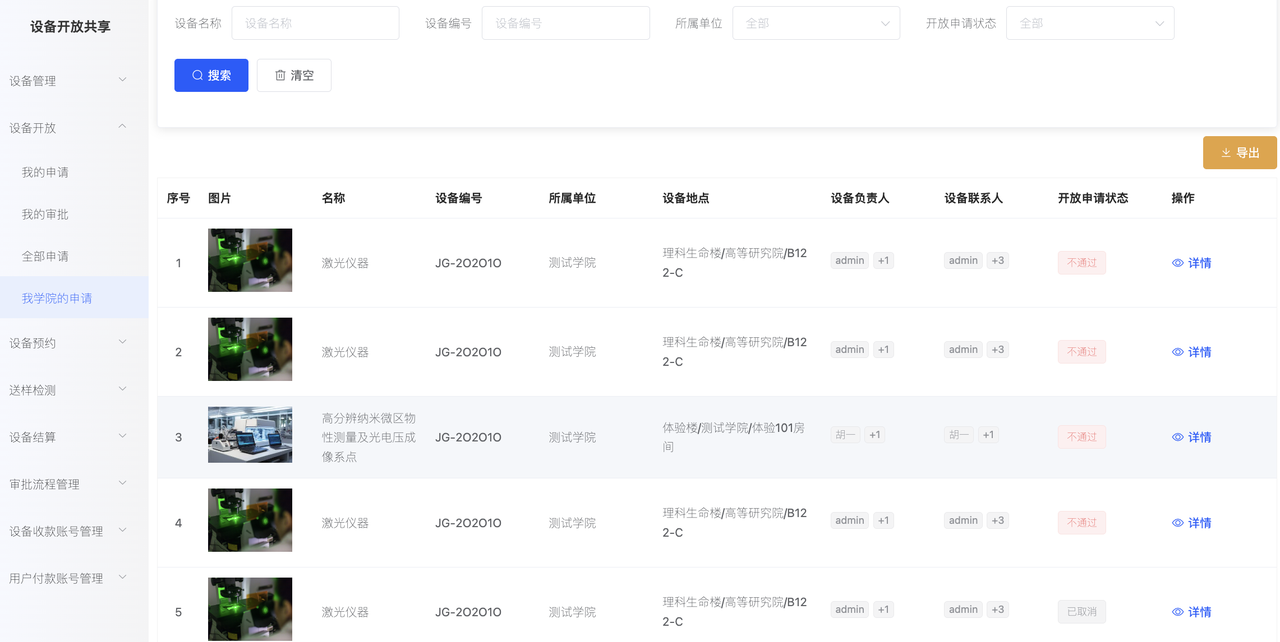Focus the 设备编号 input field

point(565,23)
